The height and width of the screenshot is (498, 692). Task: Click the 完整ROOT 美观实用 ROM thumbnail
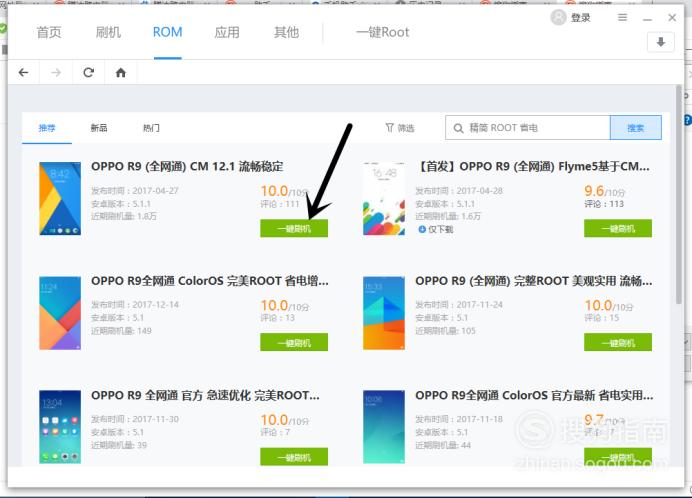tap(384, 313)
